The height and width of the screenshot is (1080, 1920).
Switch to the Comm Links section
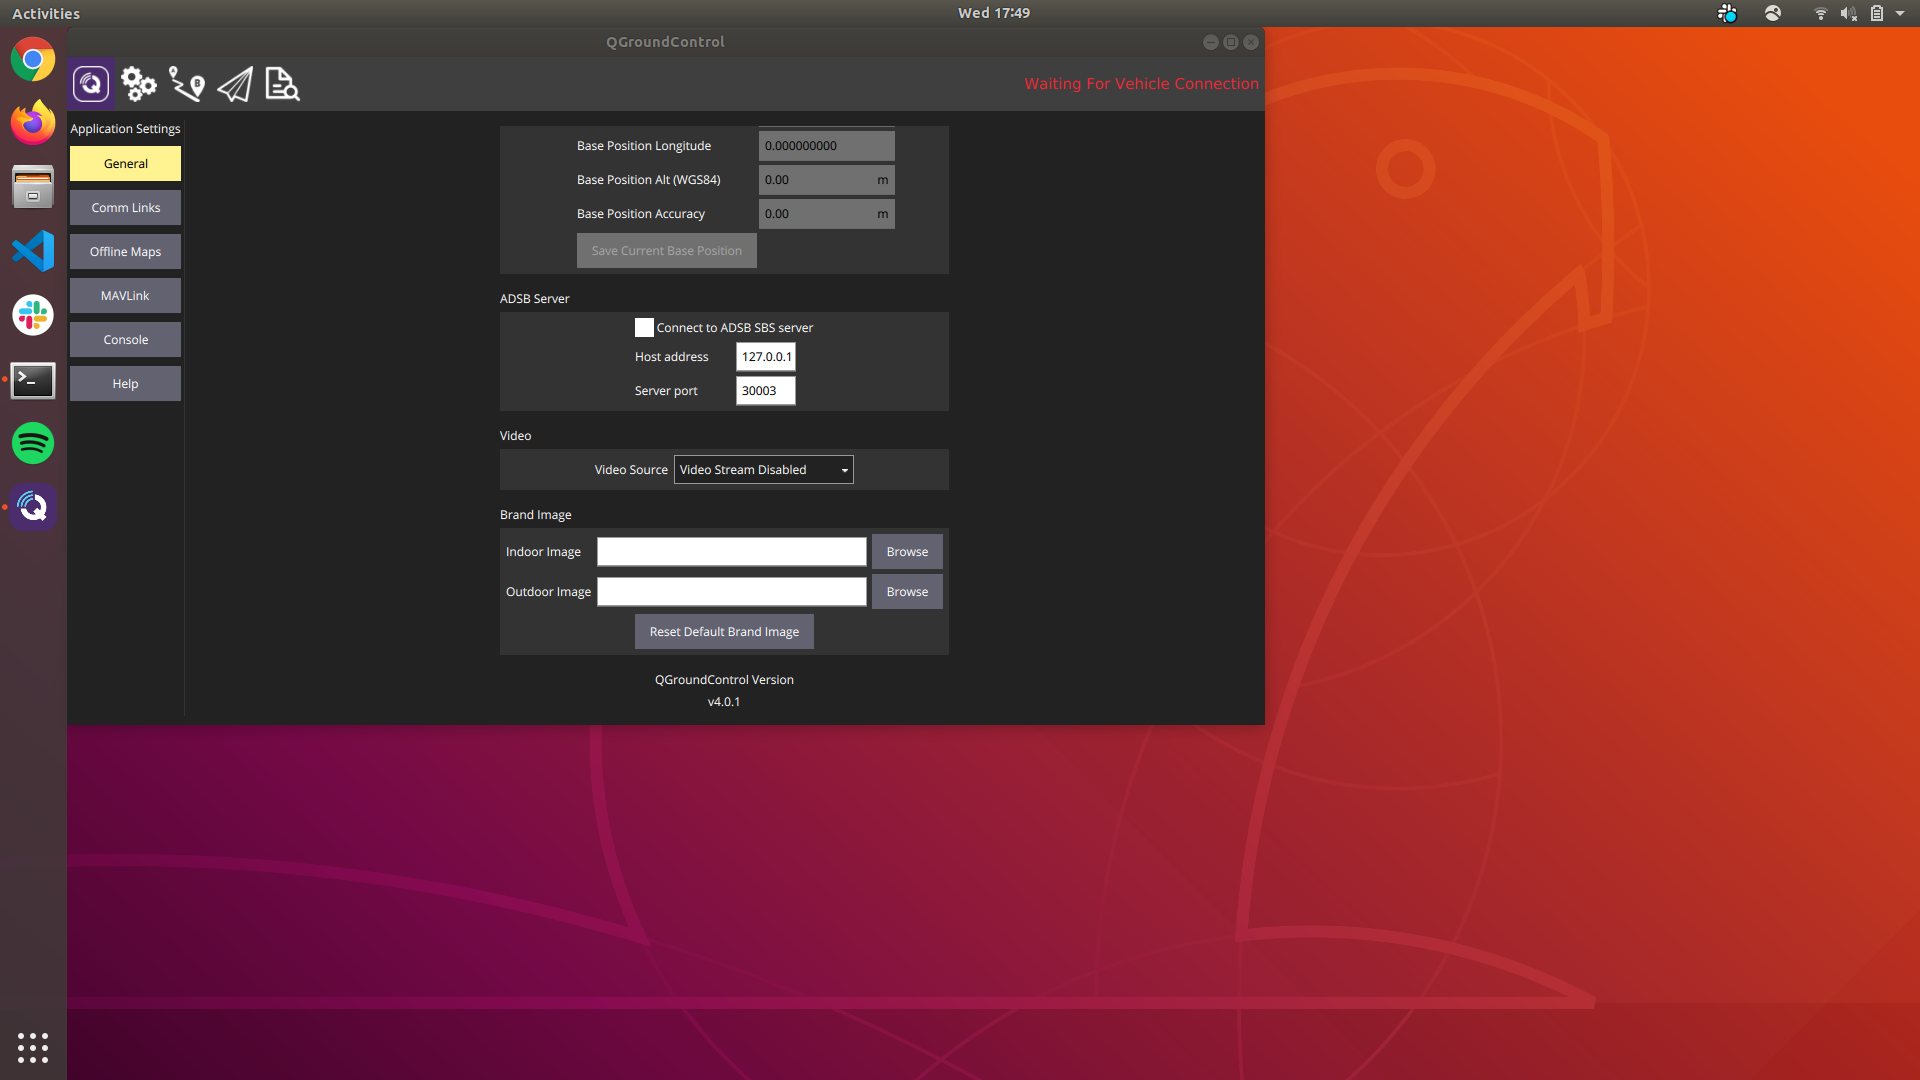[125, 207]
